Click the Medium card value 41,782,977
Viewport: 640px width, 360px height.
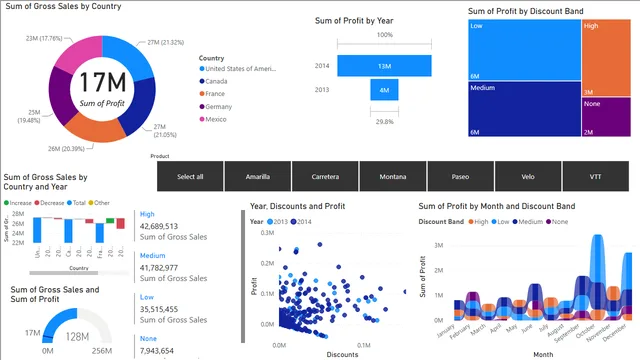[x=159, y=268]
